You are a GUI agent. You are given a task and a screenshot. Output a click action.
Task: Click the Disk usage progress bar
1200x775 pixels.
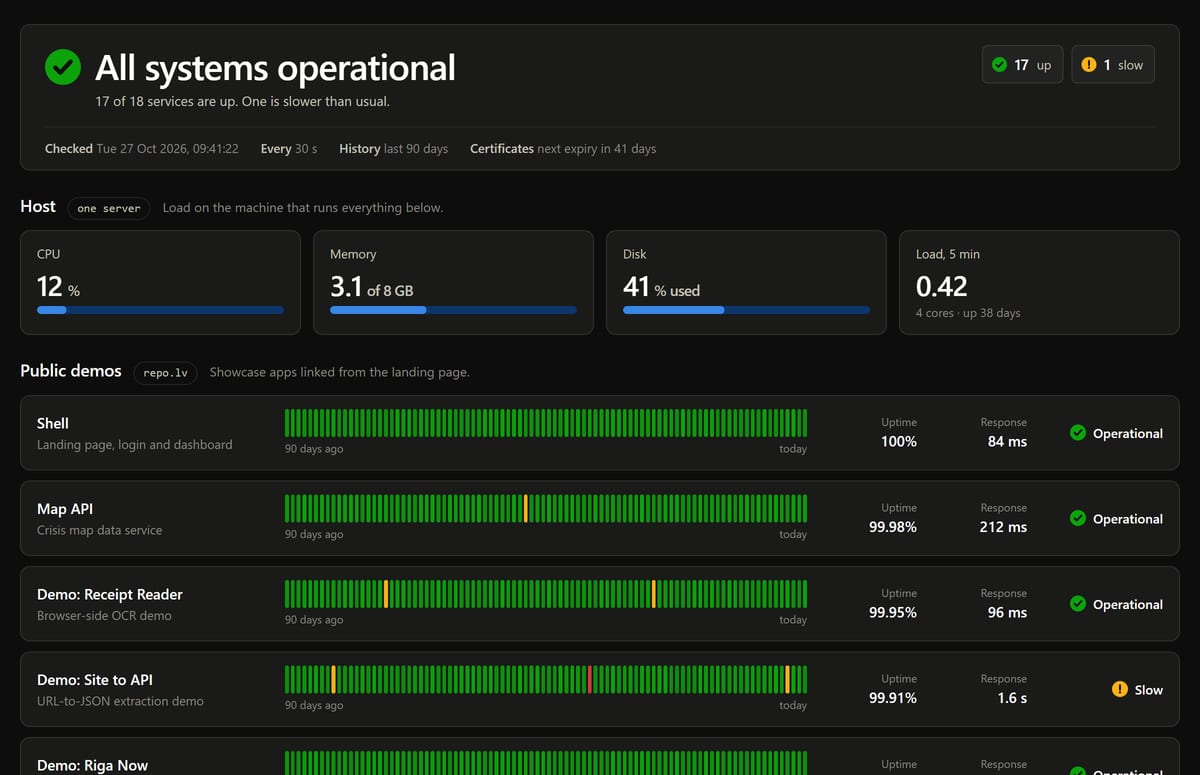click(x=746, y=310)
